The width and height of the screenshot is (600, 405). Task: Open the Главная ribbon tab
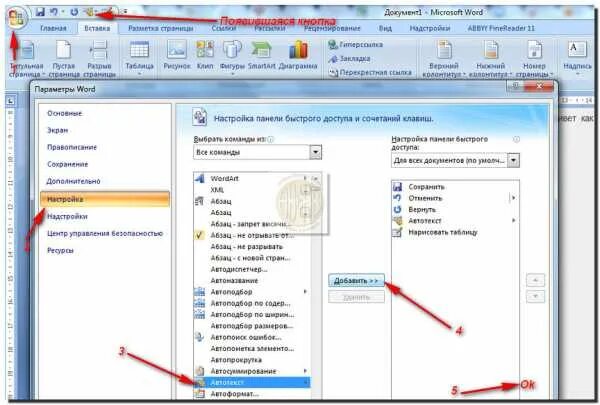coord(53,28)
